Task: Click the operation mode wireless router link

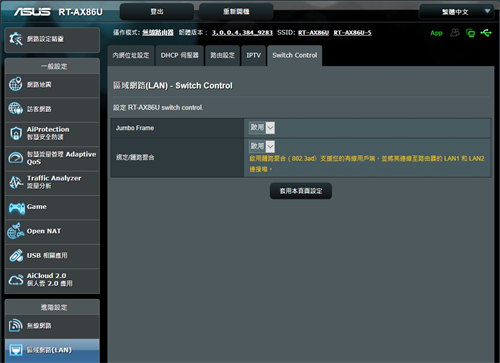Action: (158, 33)
